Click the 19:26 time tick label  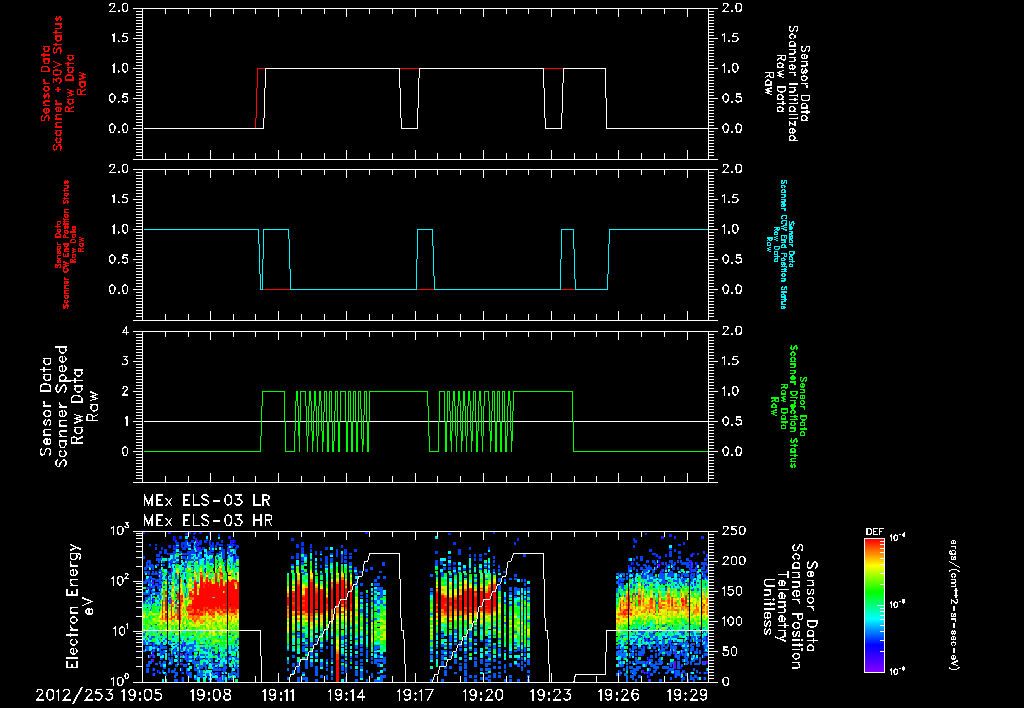(618, 696)
